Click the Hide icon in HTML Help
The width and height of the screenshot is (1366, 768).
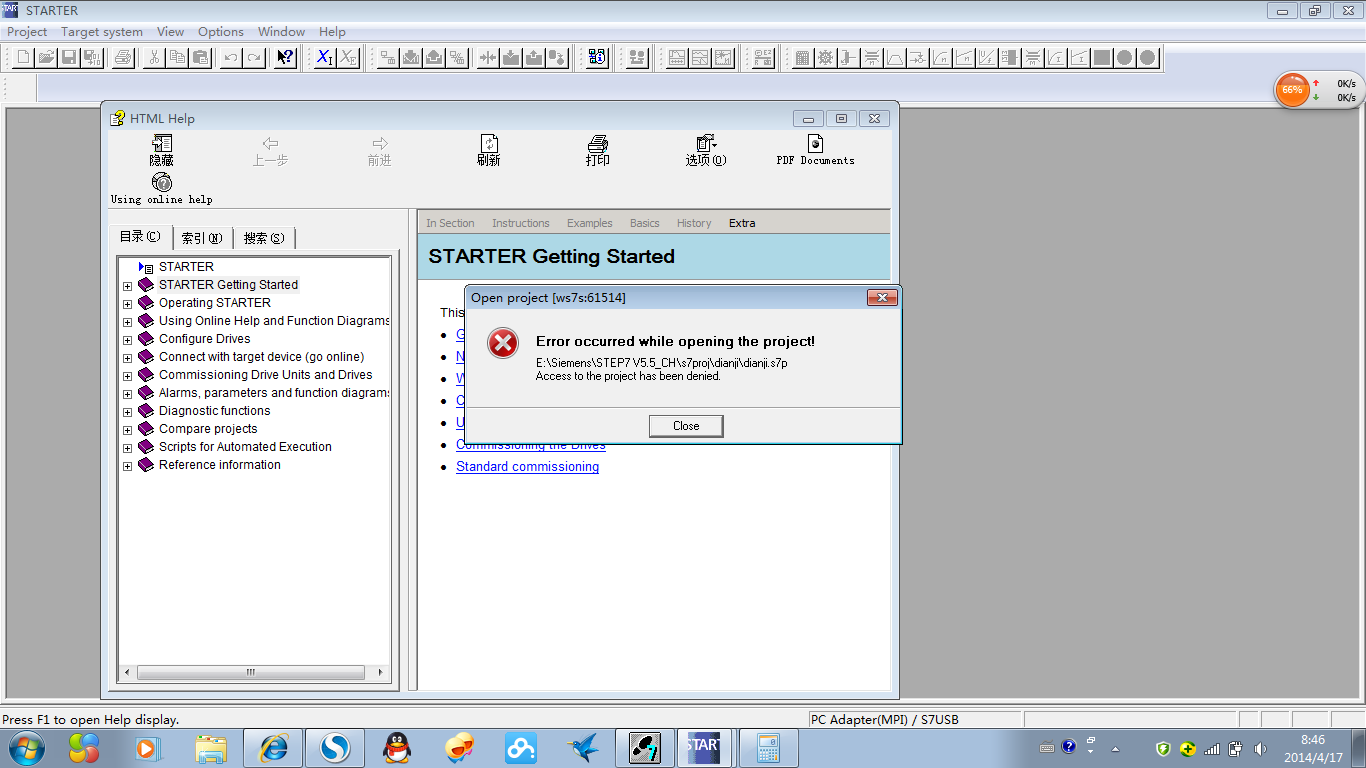[x=162, y=151]
